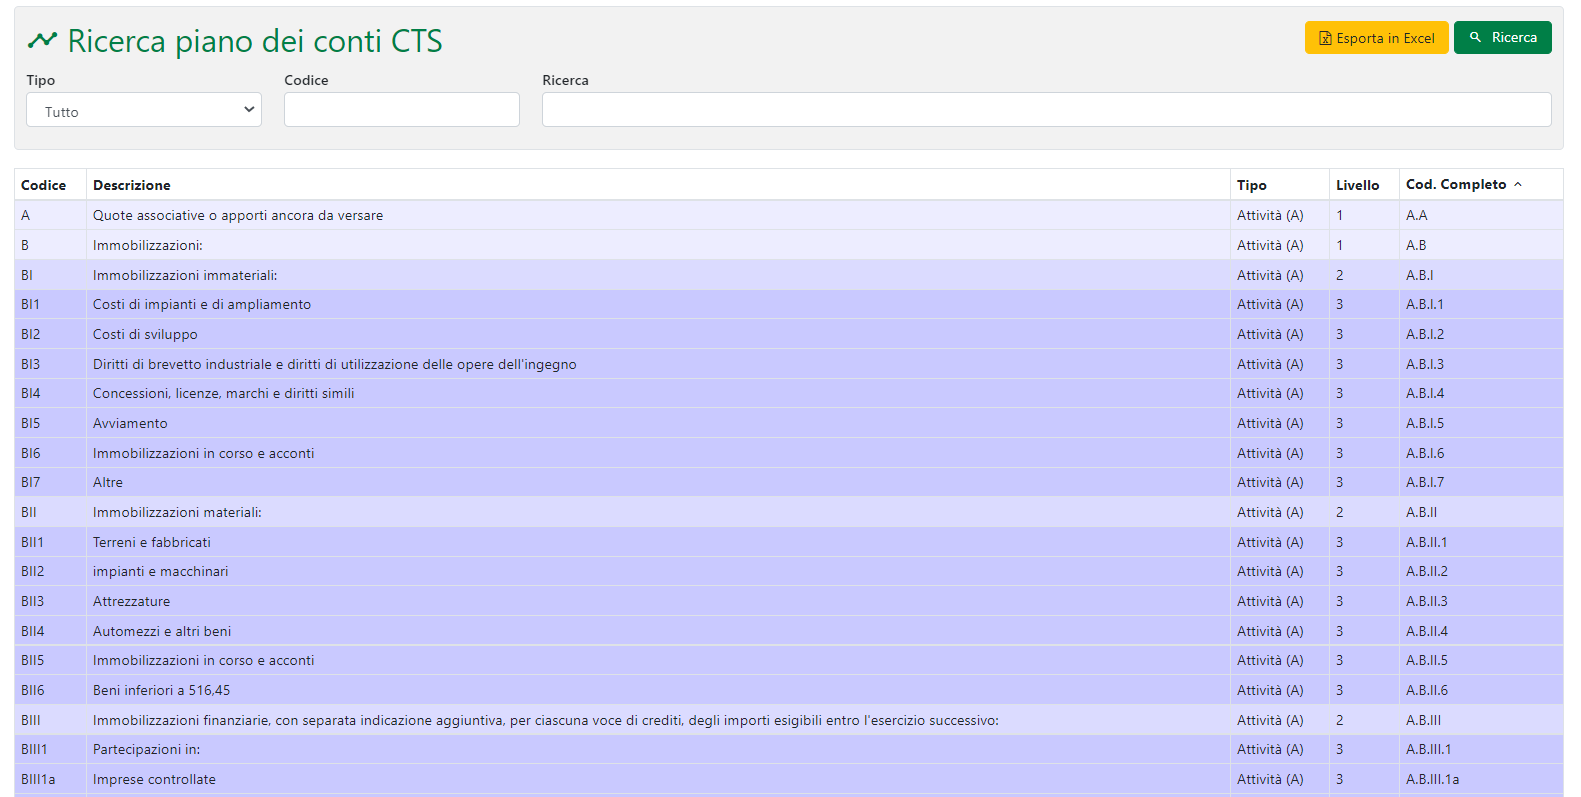The width and height of the screenshot is (1581, 797).
Task: Sort table by Codice column header
Action: point(44,185)
